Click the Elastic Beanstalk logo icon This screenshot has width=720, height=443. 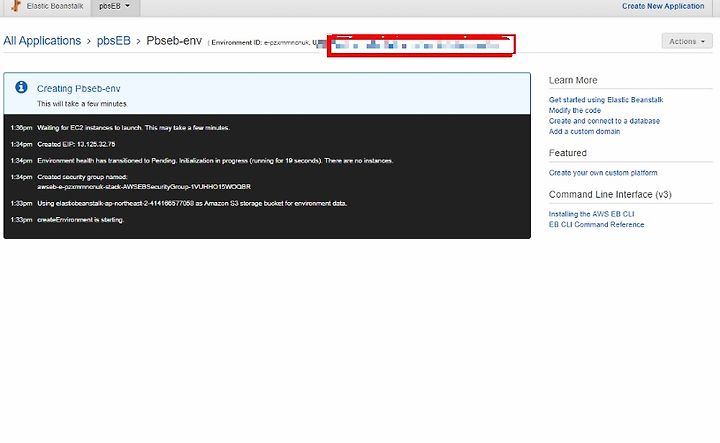[16, 6]
